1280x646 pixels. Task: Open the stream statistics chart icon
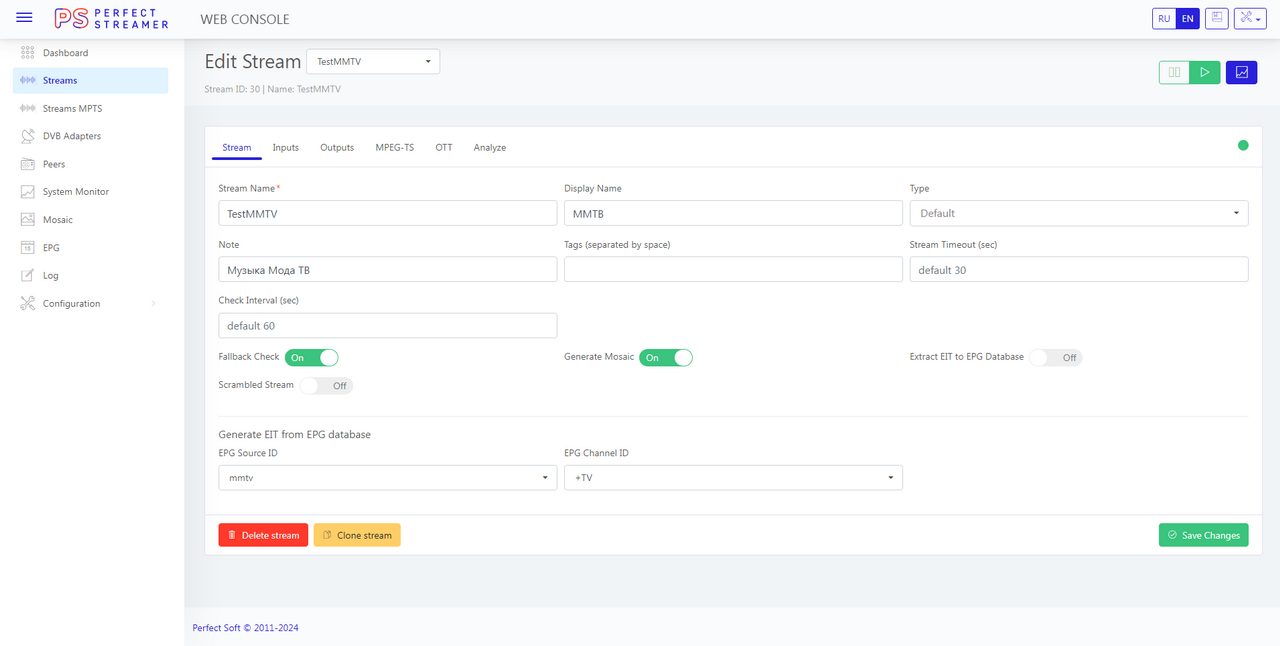[1241, 72]
